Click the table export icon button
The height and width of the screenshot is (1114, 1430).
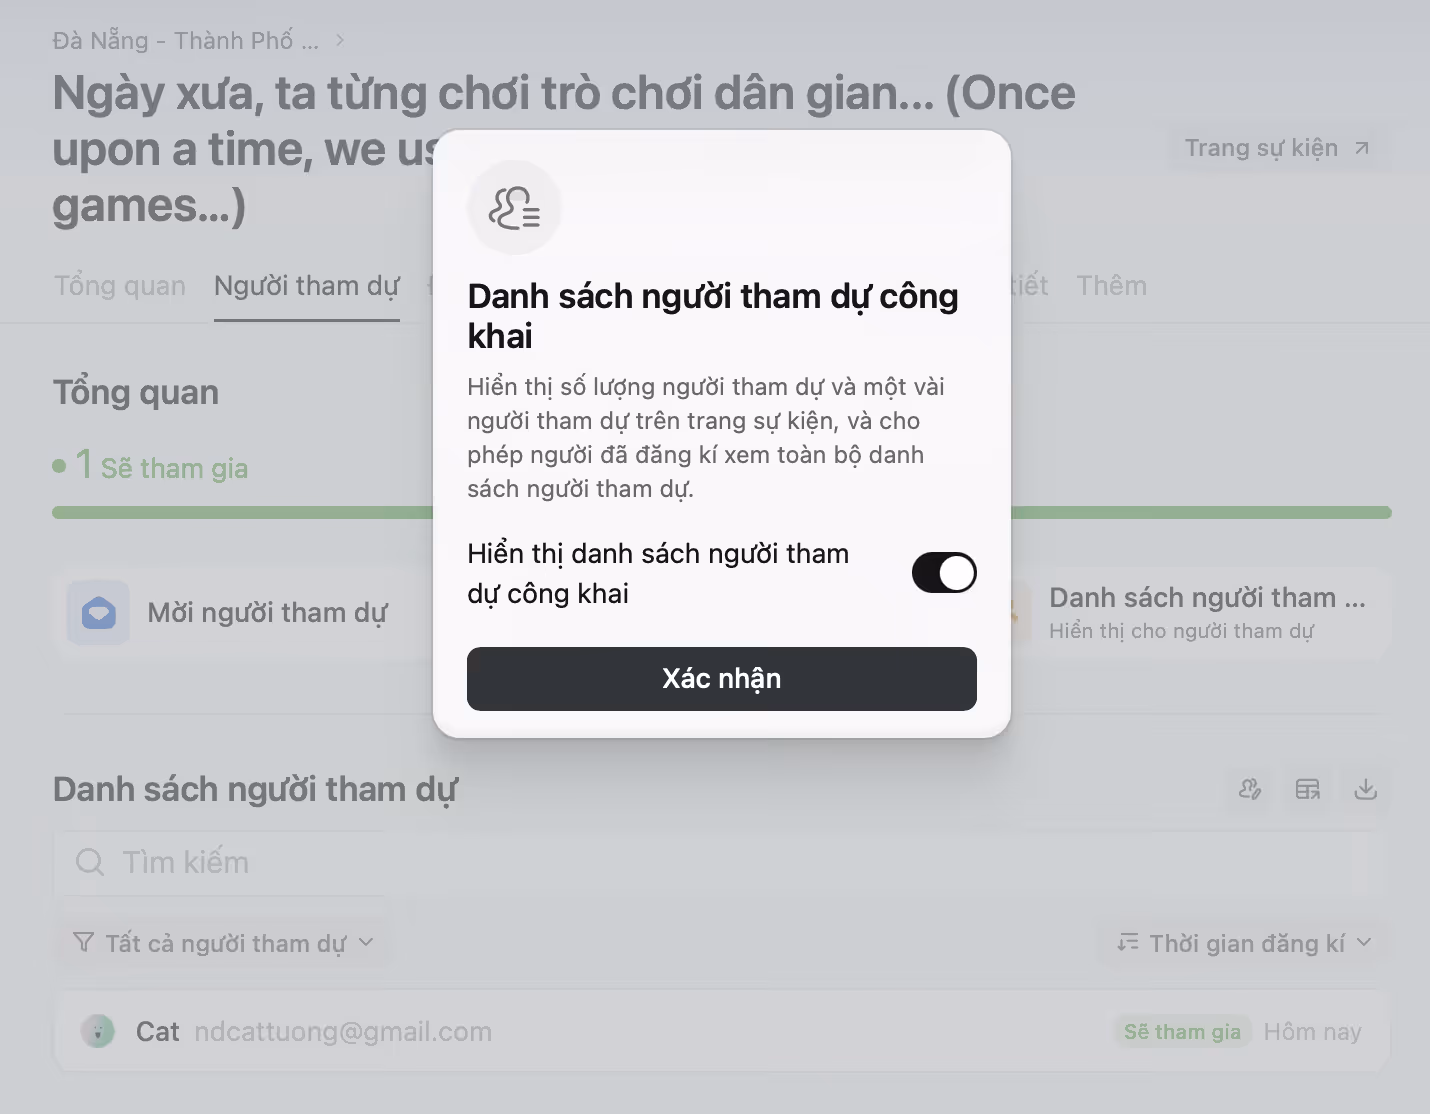(x=1308, y=789)
